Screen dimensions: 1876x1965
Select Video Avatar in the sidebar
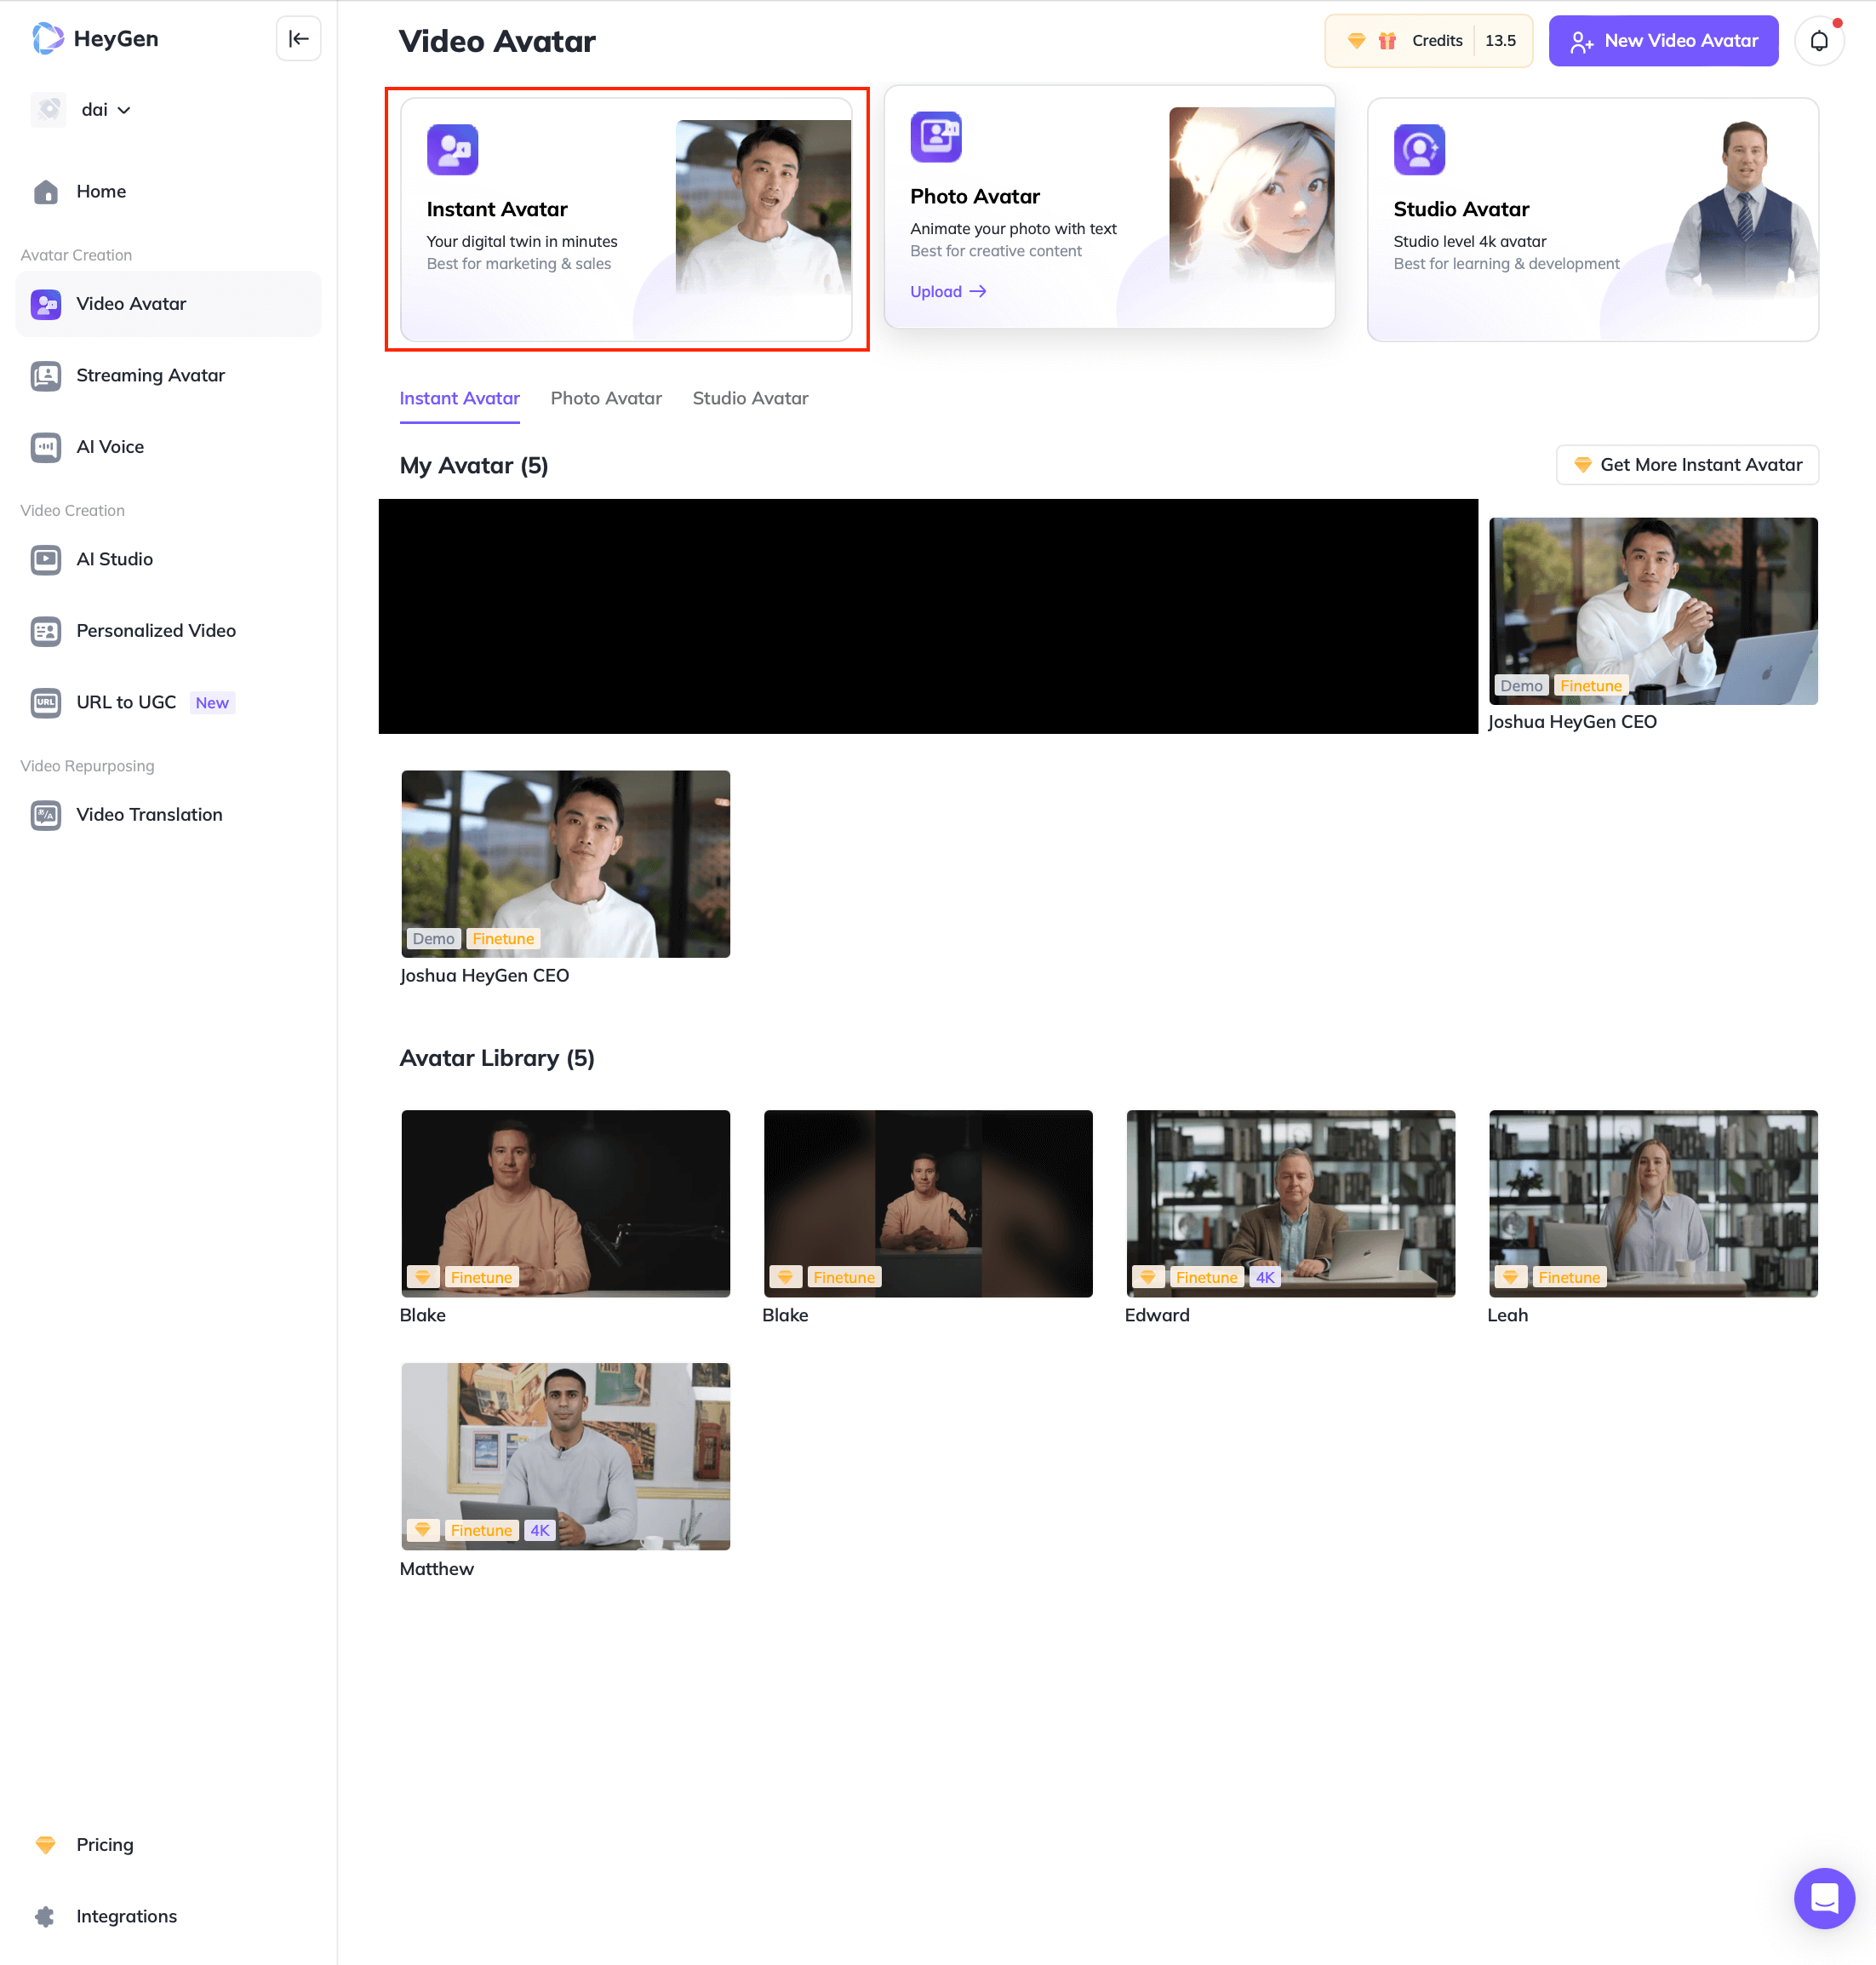[168, 304]
